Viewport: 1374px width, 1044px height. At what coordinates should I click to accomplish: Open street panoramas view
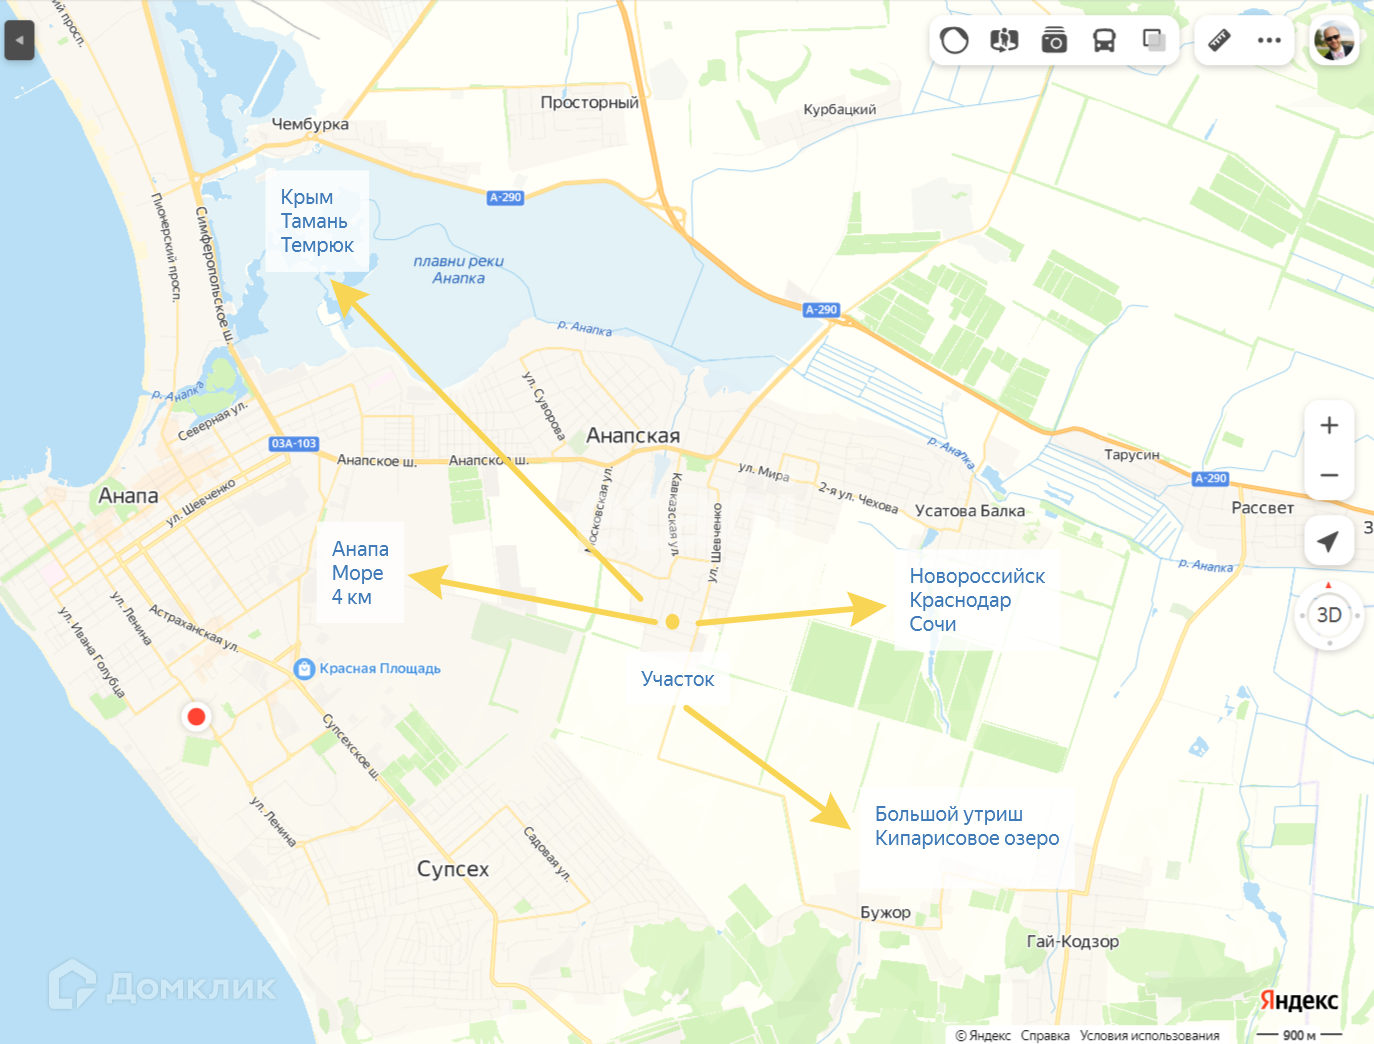(1004, 40)
